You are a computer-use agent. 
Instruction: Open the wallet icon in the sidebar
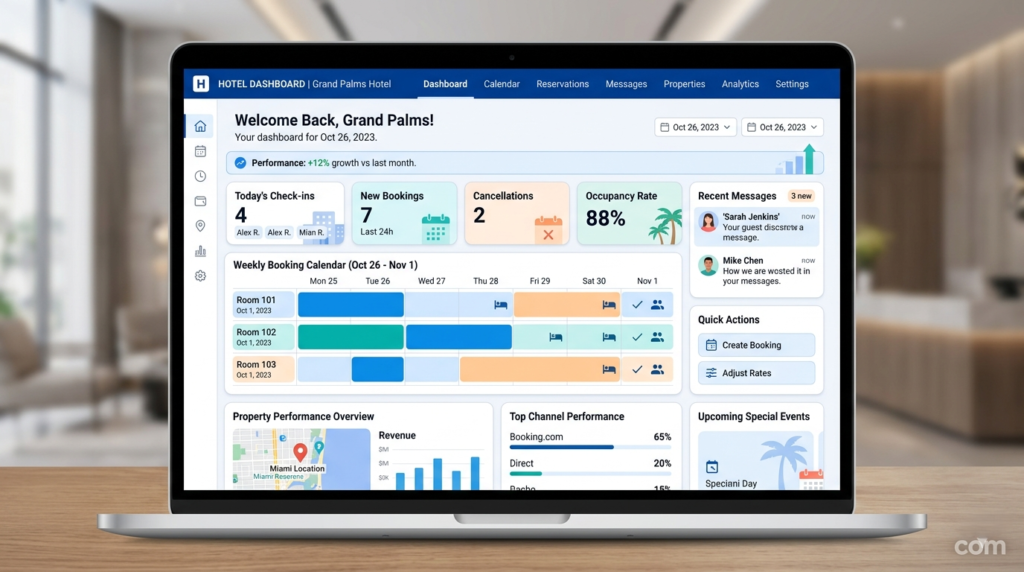click(200, 201)
